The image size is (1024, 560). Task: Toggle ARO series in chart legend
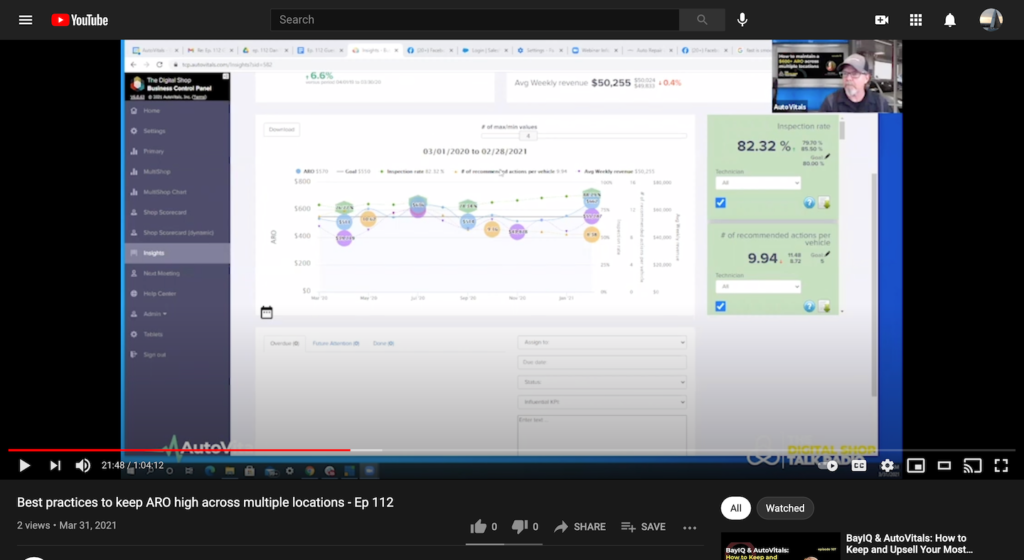coord(312,172)
